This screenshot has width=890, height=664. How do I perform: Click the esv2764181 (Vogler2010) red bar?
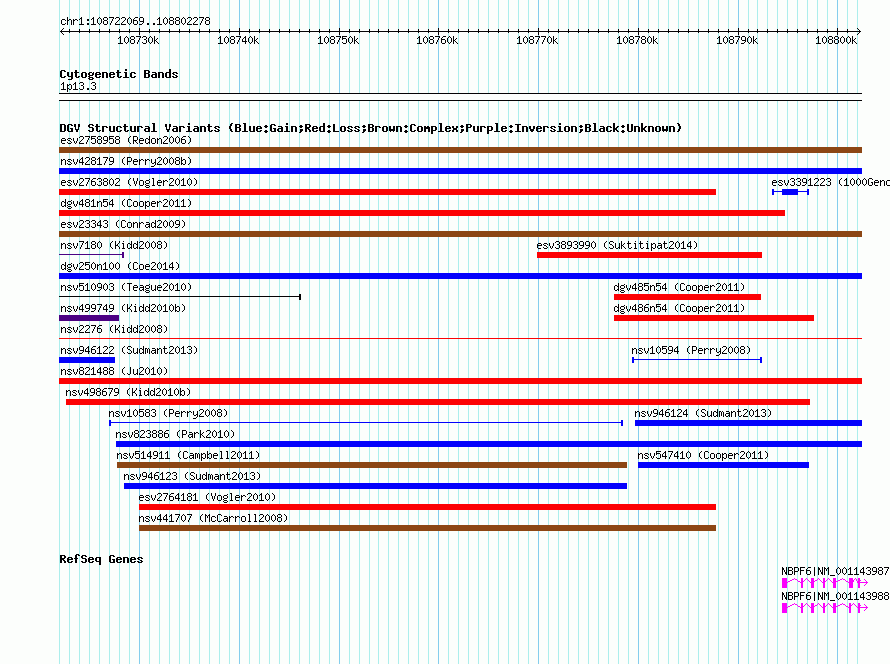[427, 507]
